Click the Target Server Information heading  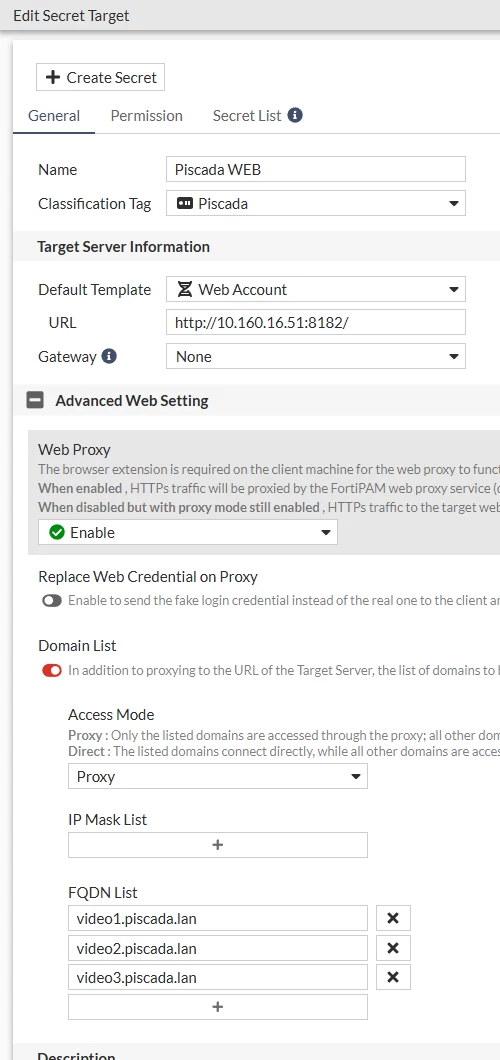124,246
